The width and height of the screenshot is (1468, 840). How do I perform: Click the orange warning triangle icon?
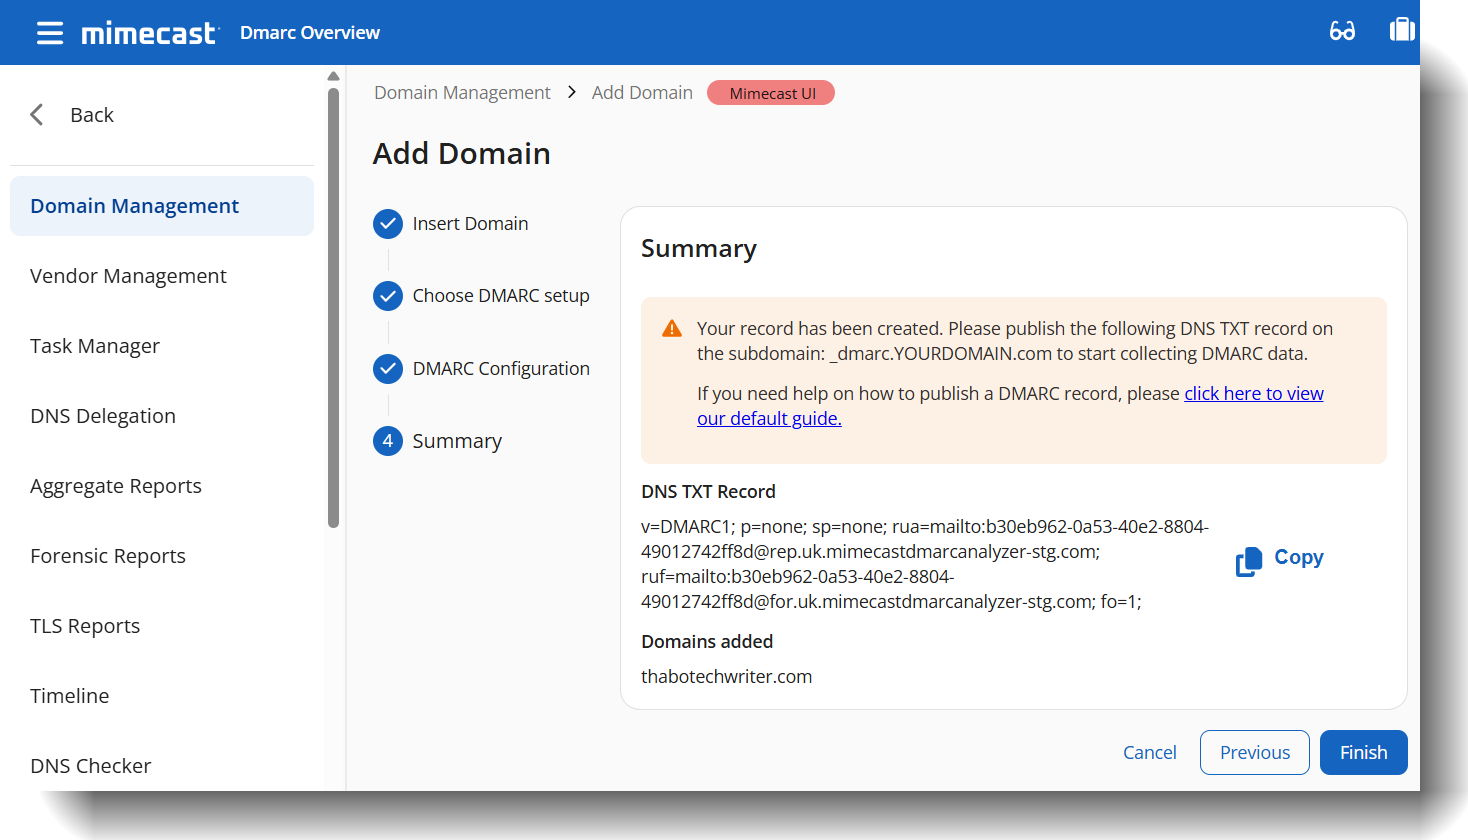[672, 329]
